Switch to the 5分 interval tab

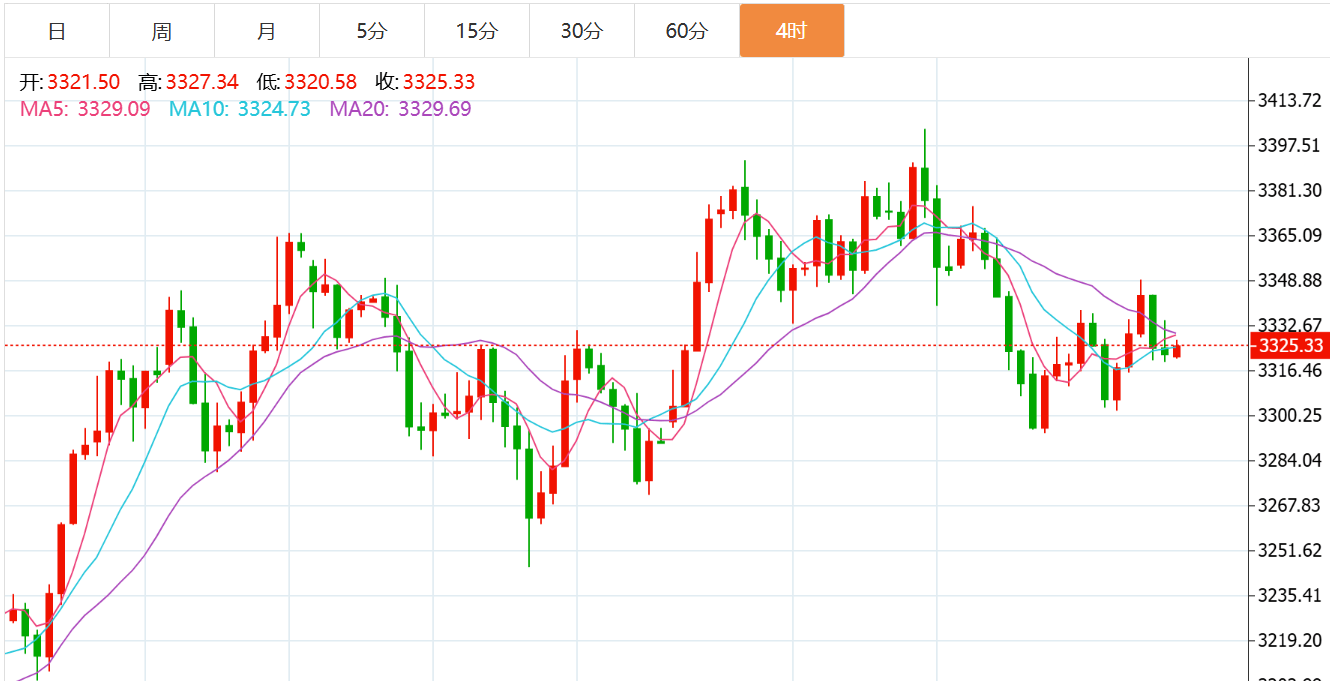[371, 31]
